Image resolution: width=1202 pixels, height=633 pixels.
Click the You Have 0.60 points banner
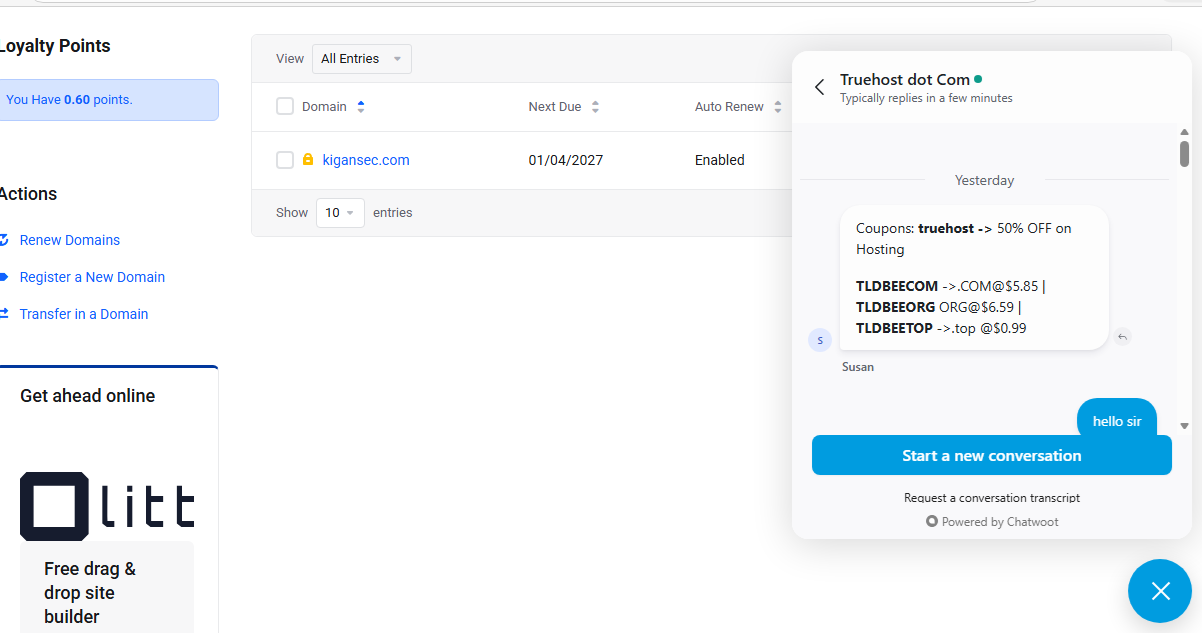(x=107, y=100)
